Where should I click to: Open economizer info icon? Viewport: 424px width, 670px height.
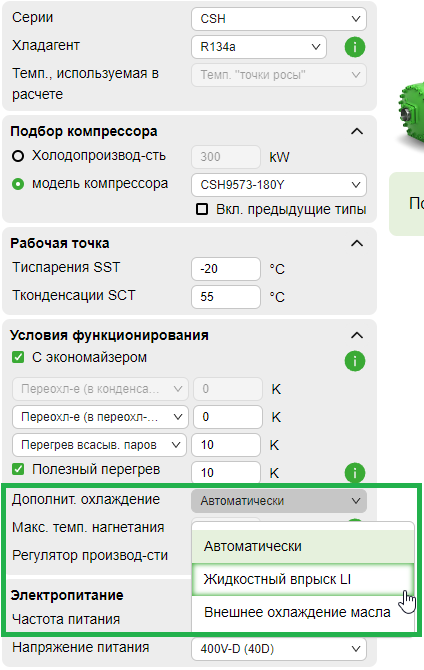point(355,361)
